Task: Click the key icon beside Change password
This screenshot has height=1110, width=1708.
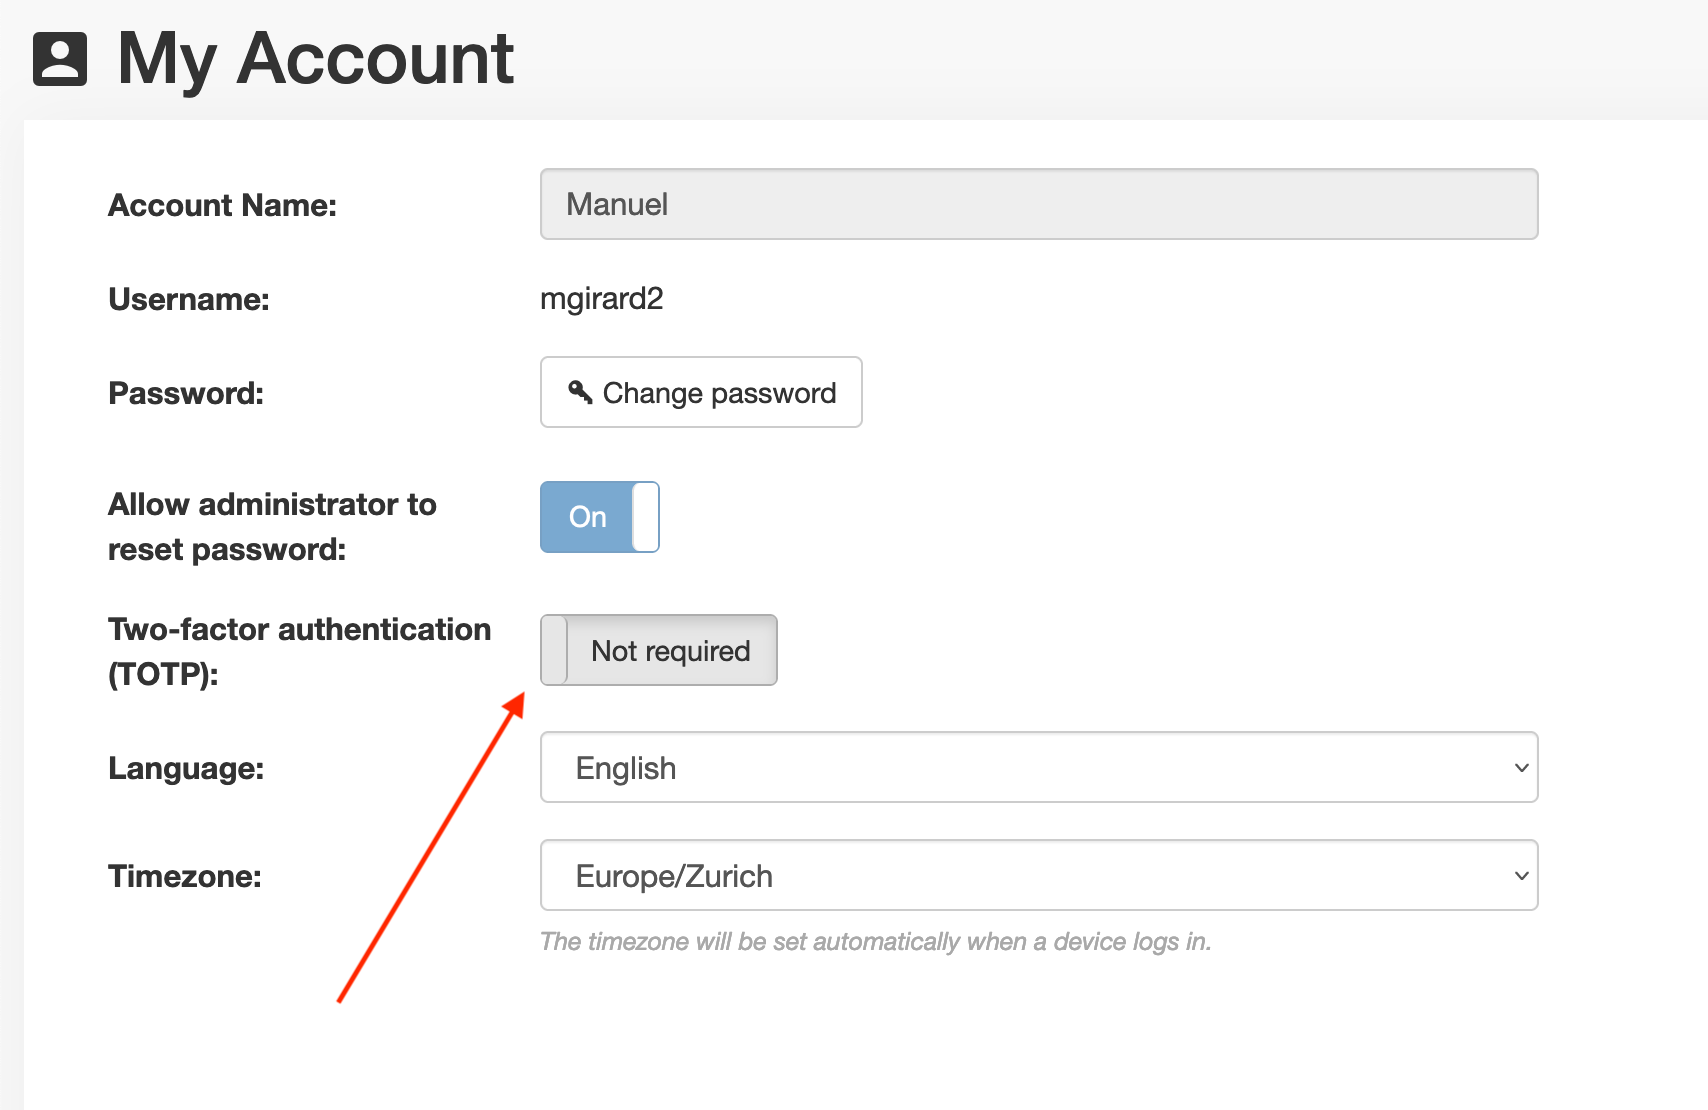Action: point(580,392)
